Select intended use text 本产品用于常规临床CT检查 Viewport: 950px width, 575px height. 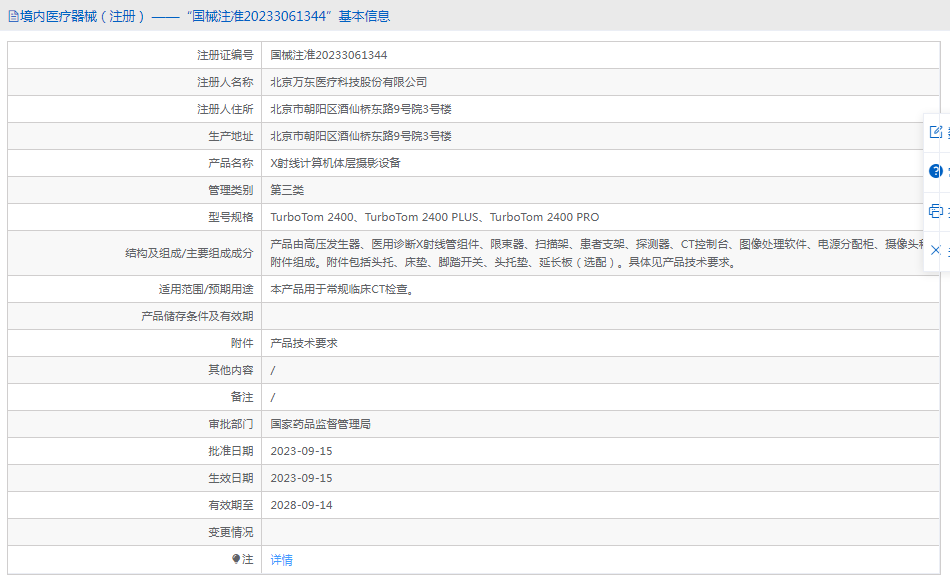tap(342, 290)
